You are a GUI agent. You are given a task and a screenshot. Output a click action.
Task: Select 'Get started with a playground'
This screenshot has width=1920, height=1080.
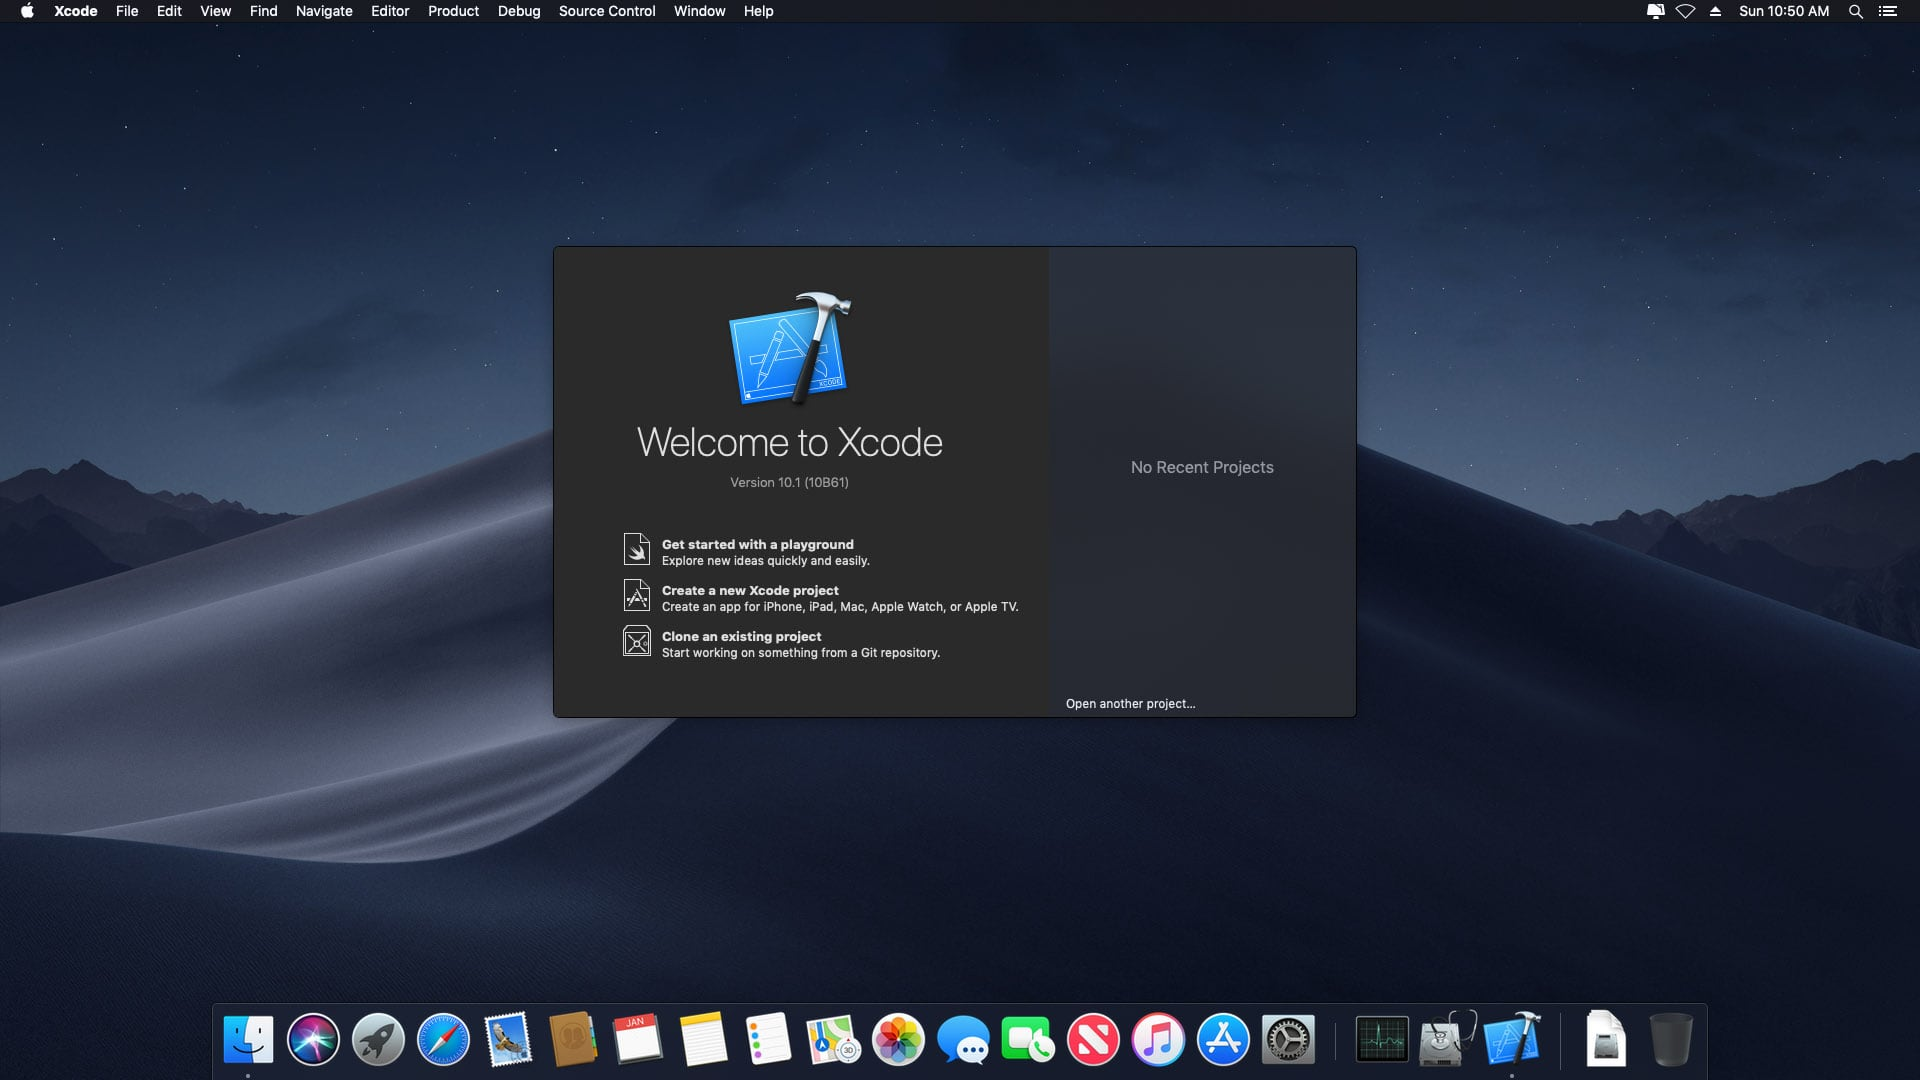tap(758, 543)
